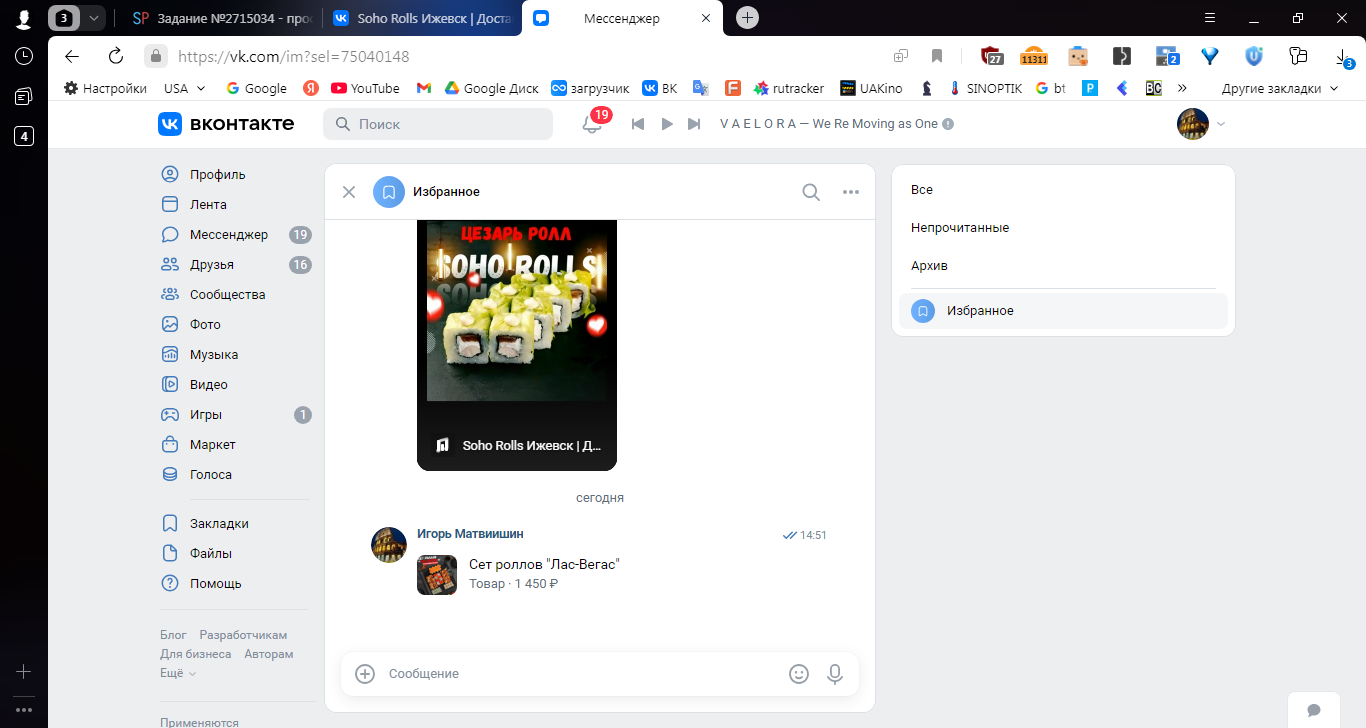Skip to the next track in VK player

point(694,124)
